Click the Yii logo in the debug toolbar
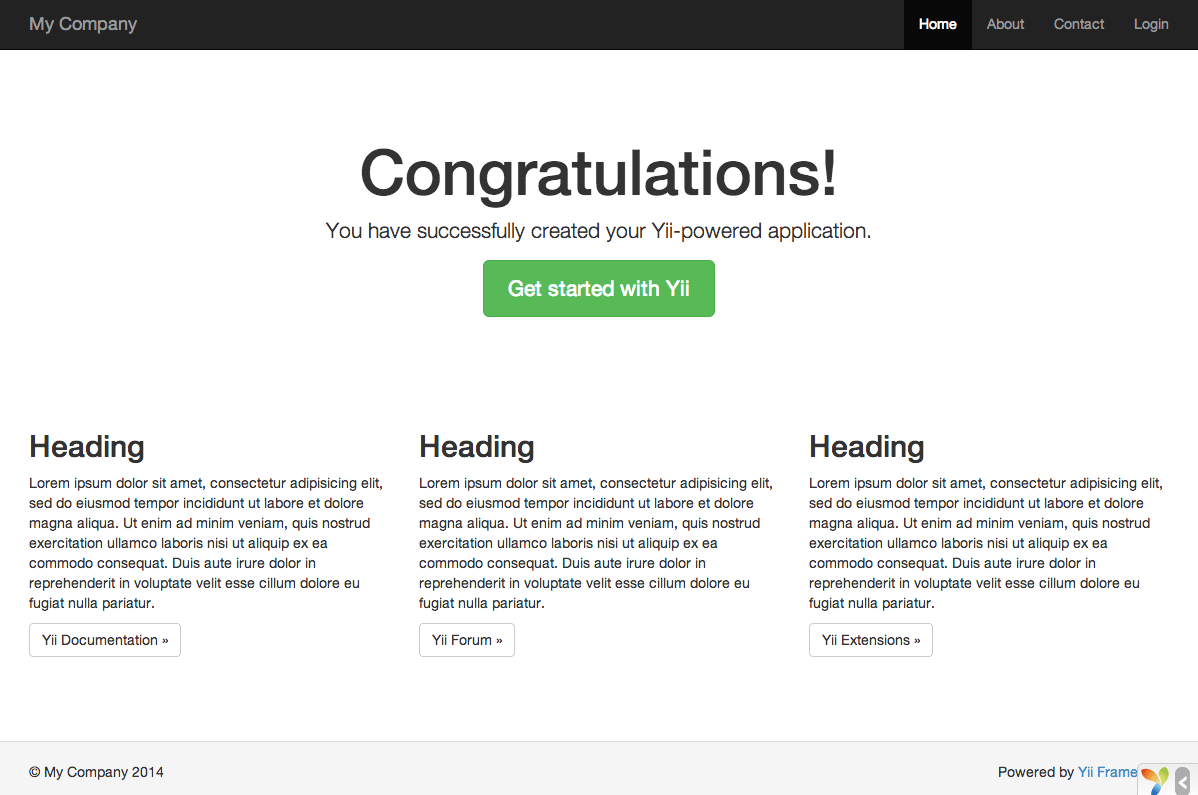 tap(1157, 779)
